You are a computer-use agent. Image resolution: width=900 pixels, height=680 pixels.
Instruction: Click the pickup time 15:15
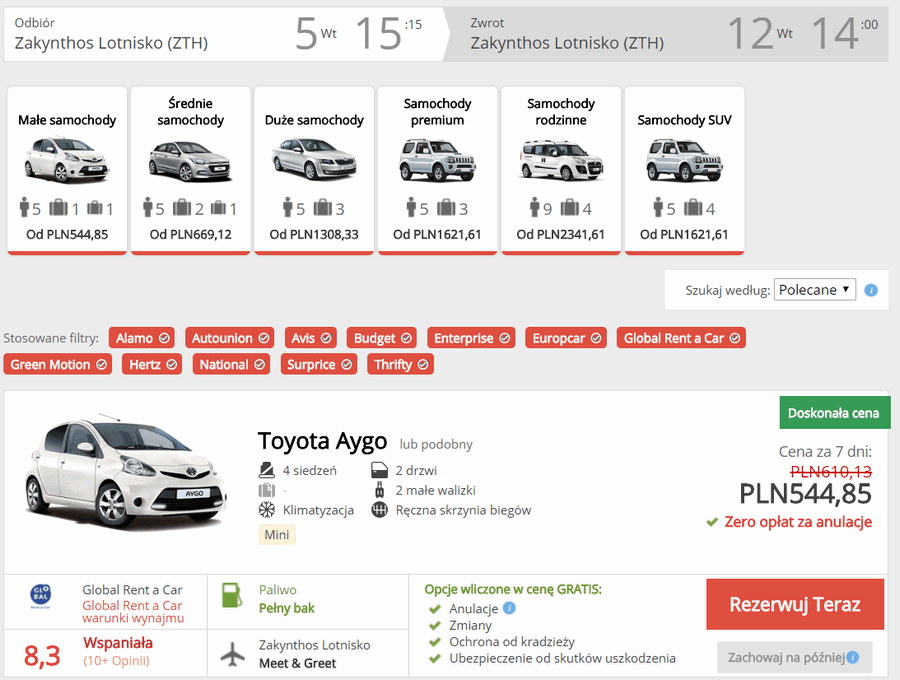point(389,33)
